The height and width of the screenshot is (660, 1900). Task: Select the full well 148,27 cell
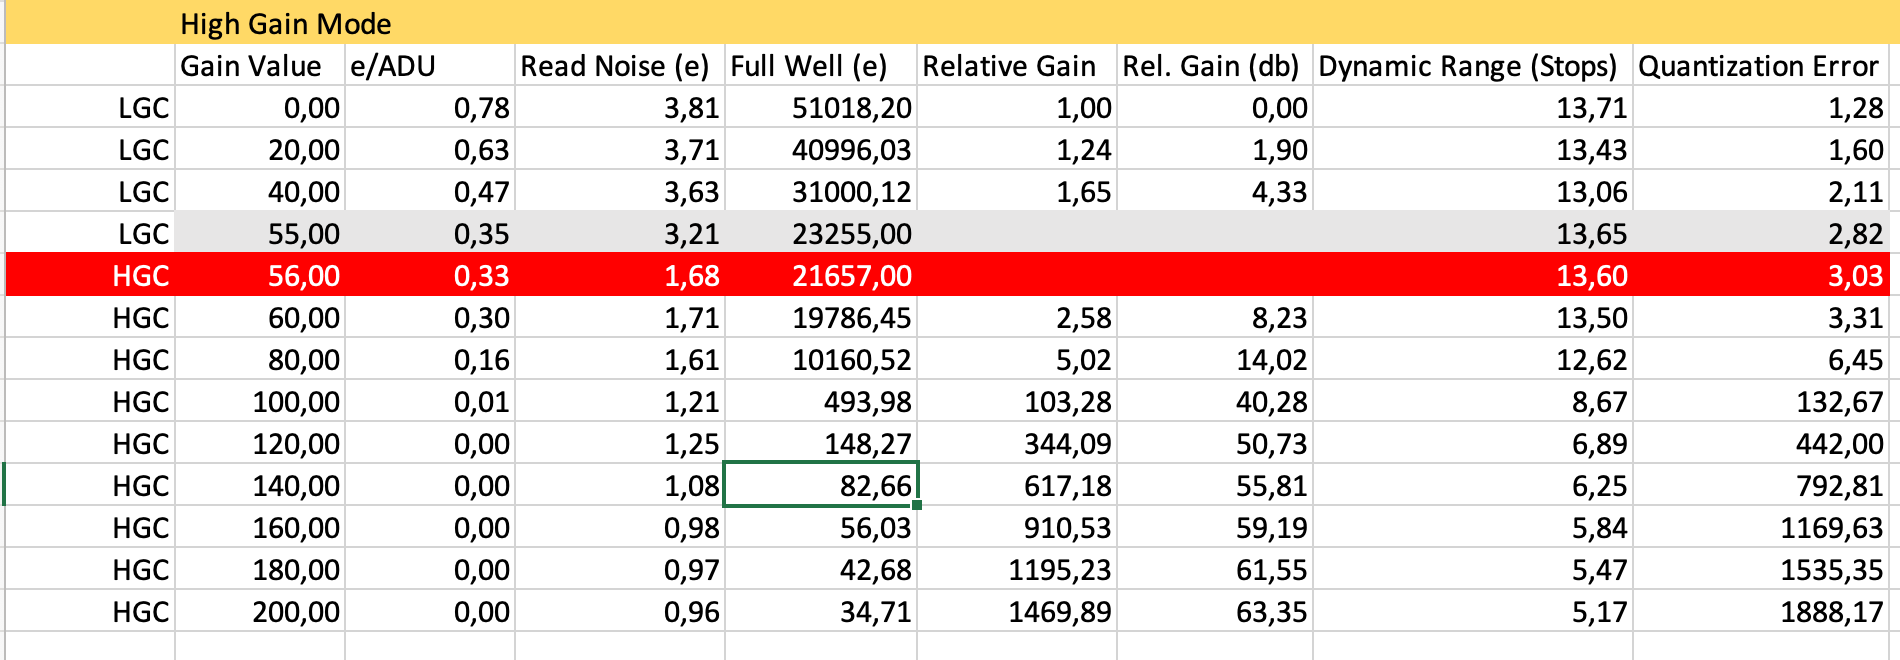(821, 443)
